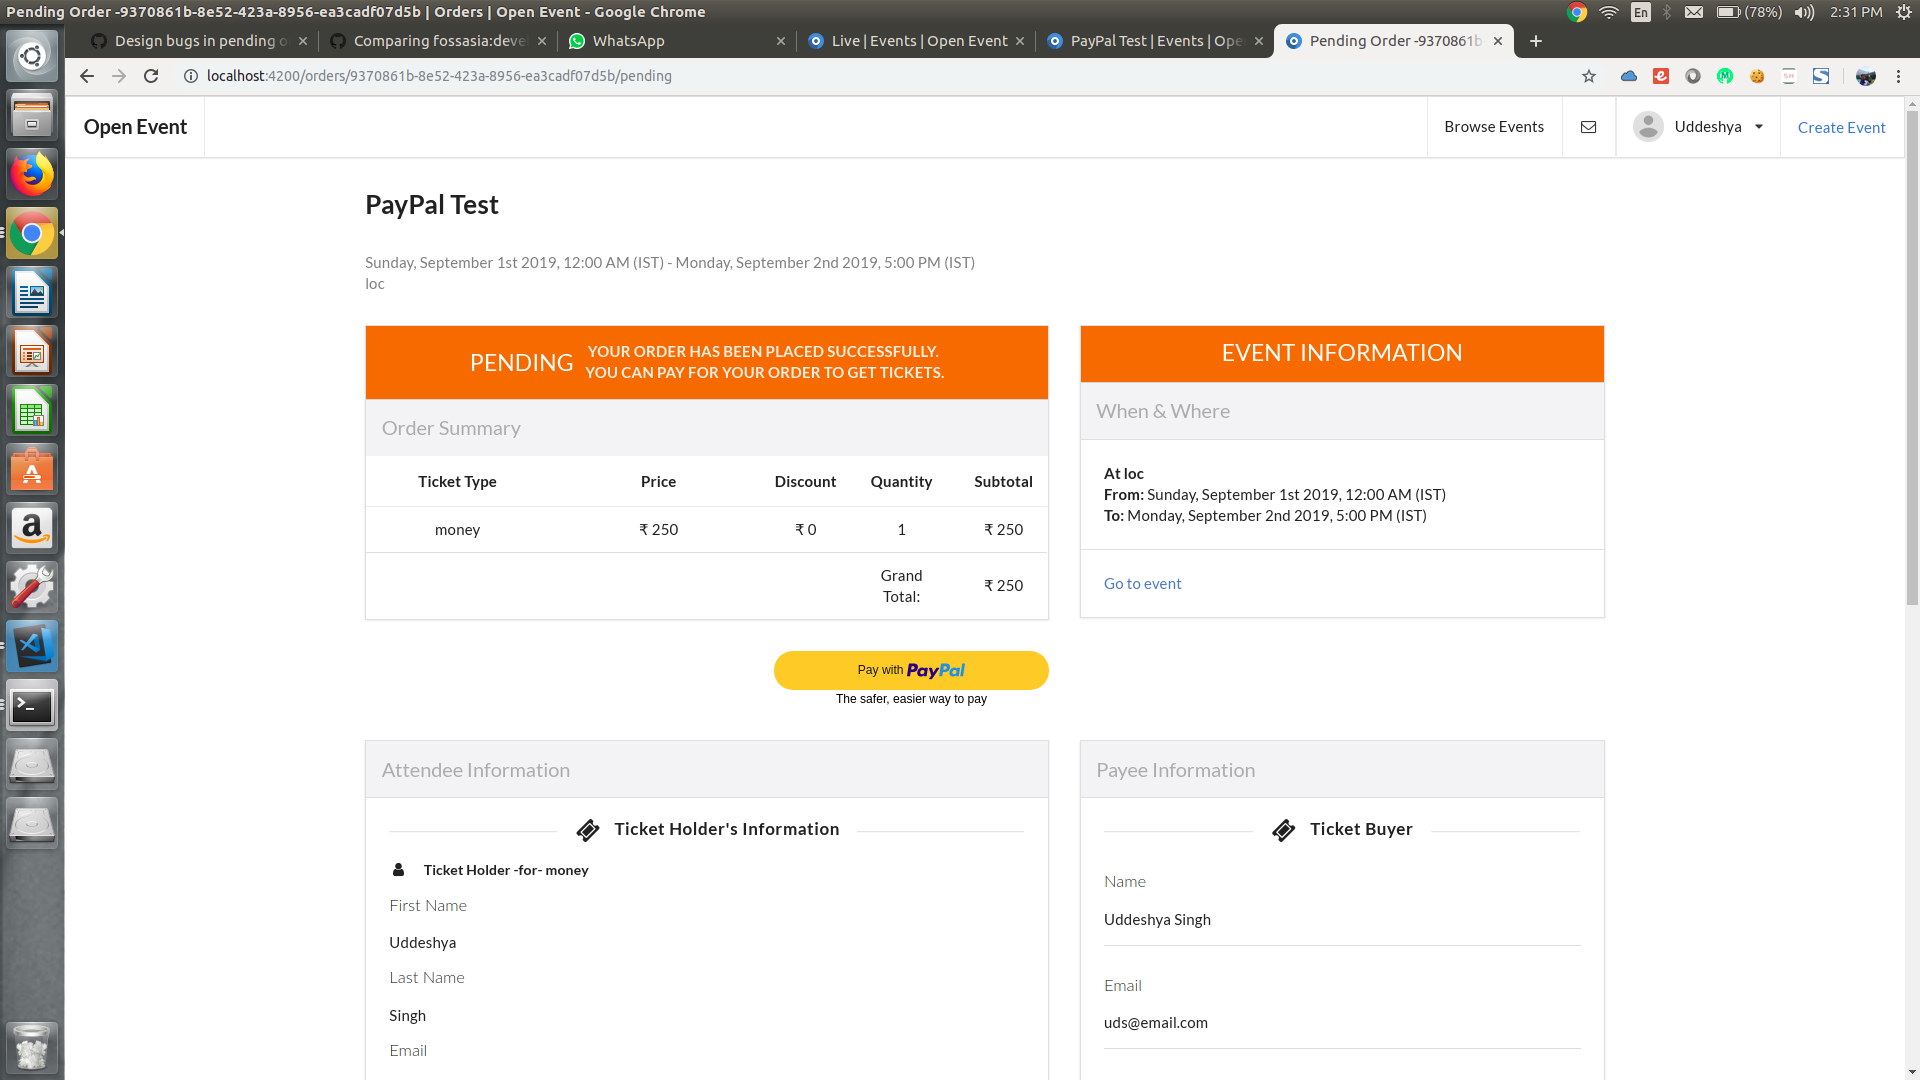The image size is (1920, 1080).
Task: Bookmark page with star icon
Action: (x=1589, y=76)
